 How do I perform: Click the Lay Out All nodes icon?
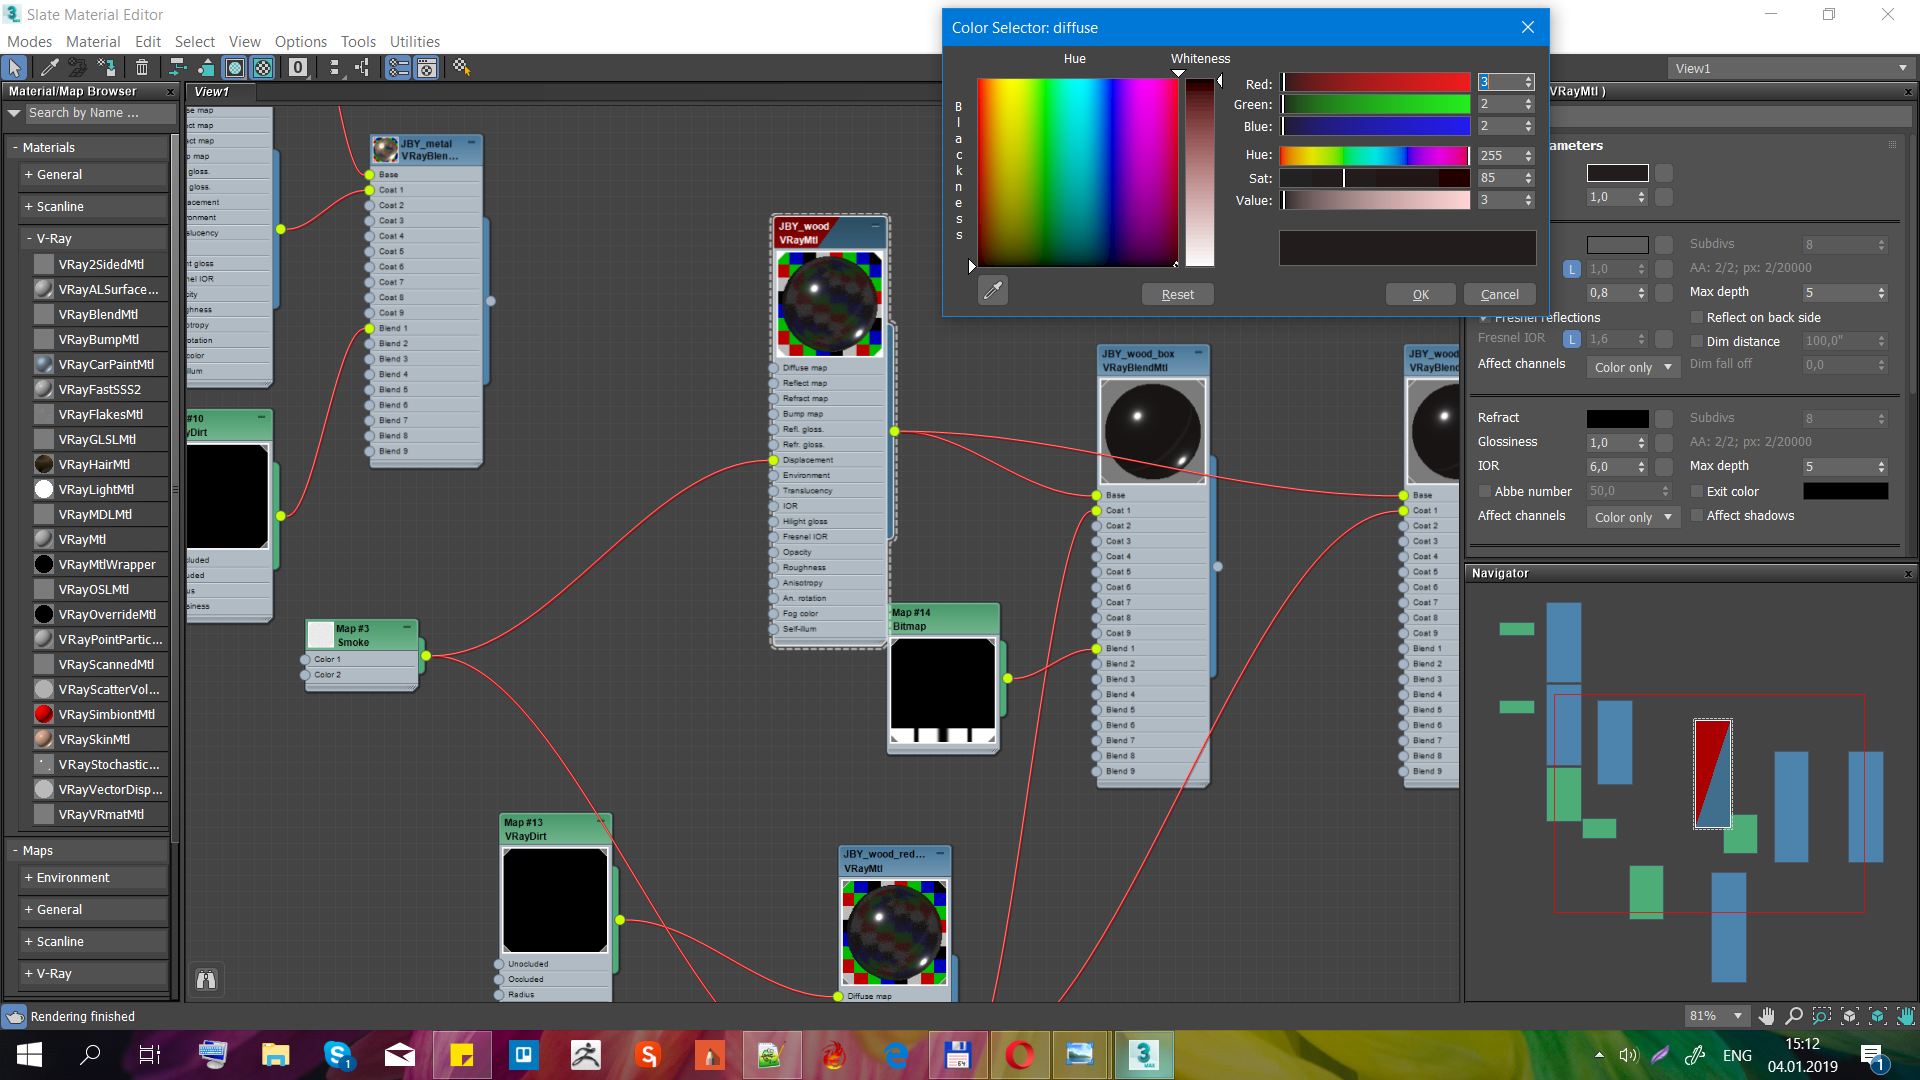[x=334, y=67]
